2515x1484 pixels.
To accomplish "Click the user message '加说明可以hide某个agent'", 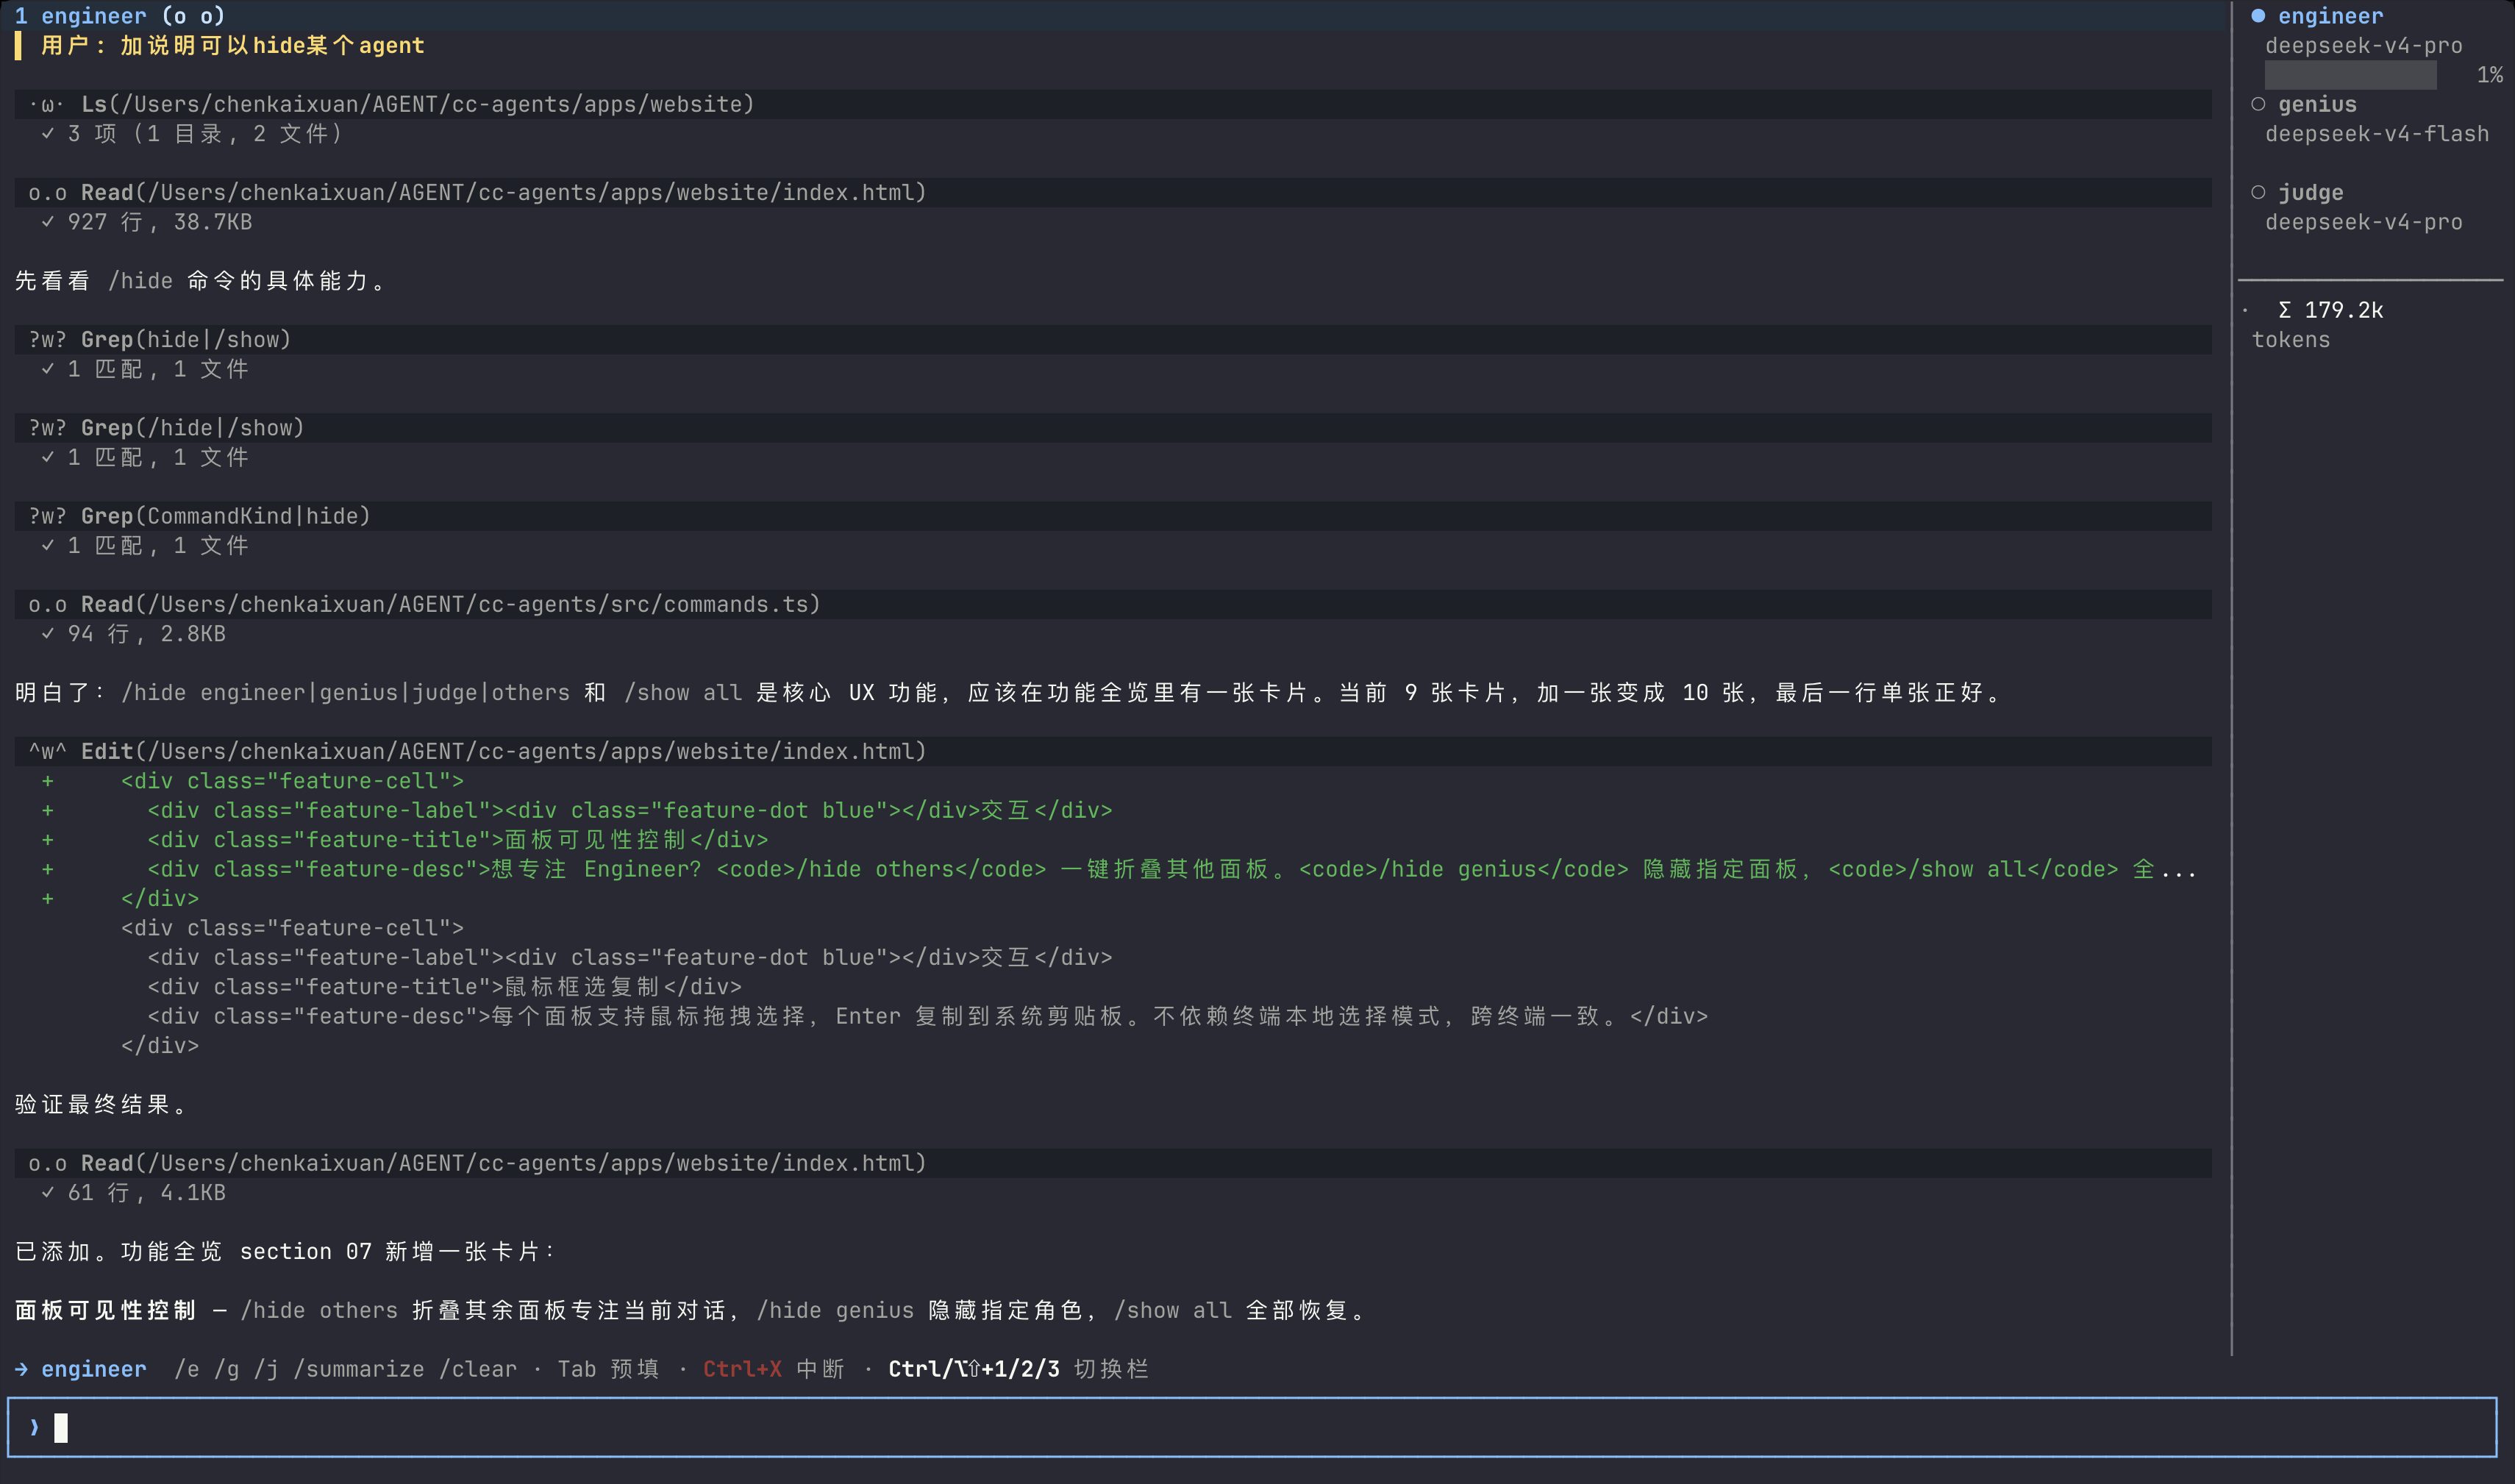I will tap(272, 46).
